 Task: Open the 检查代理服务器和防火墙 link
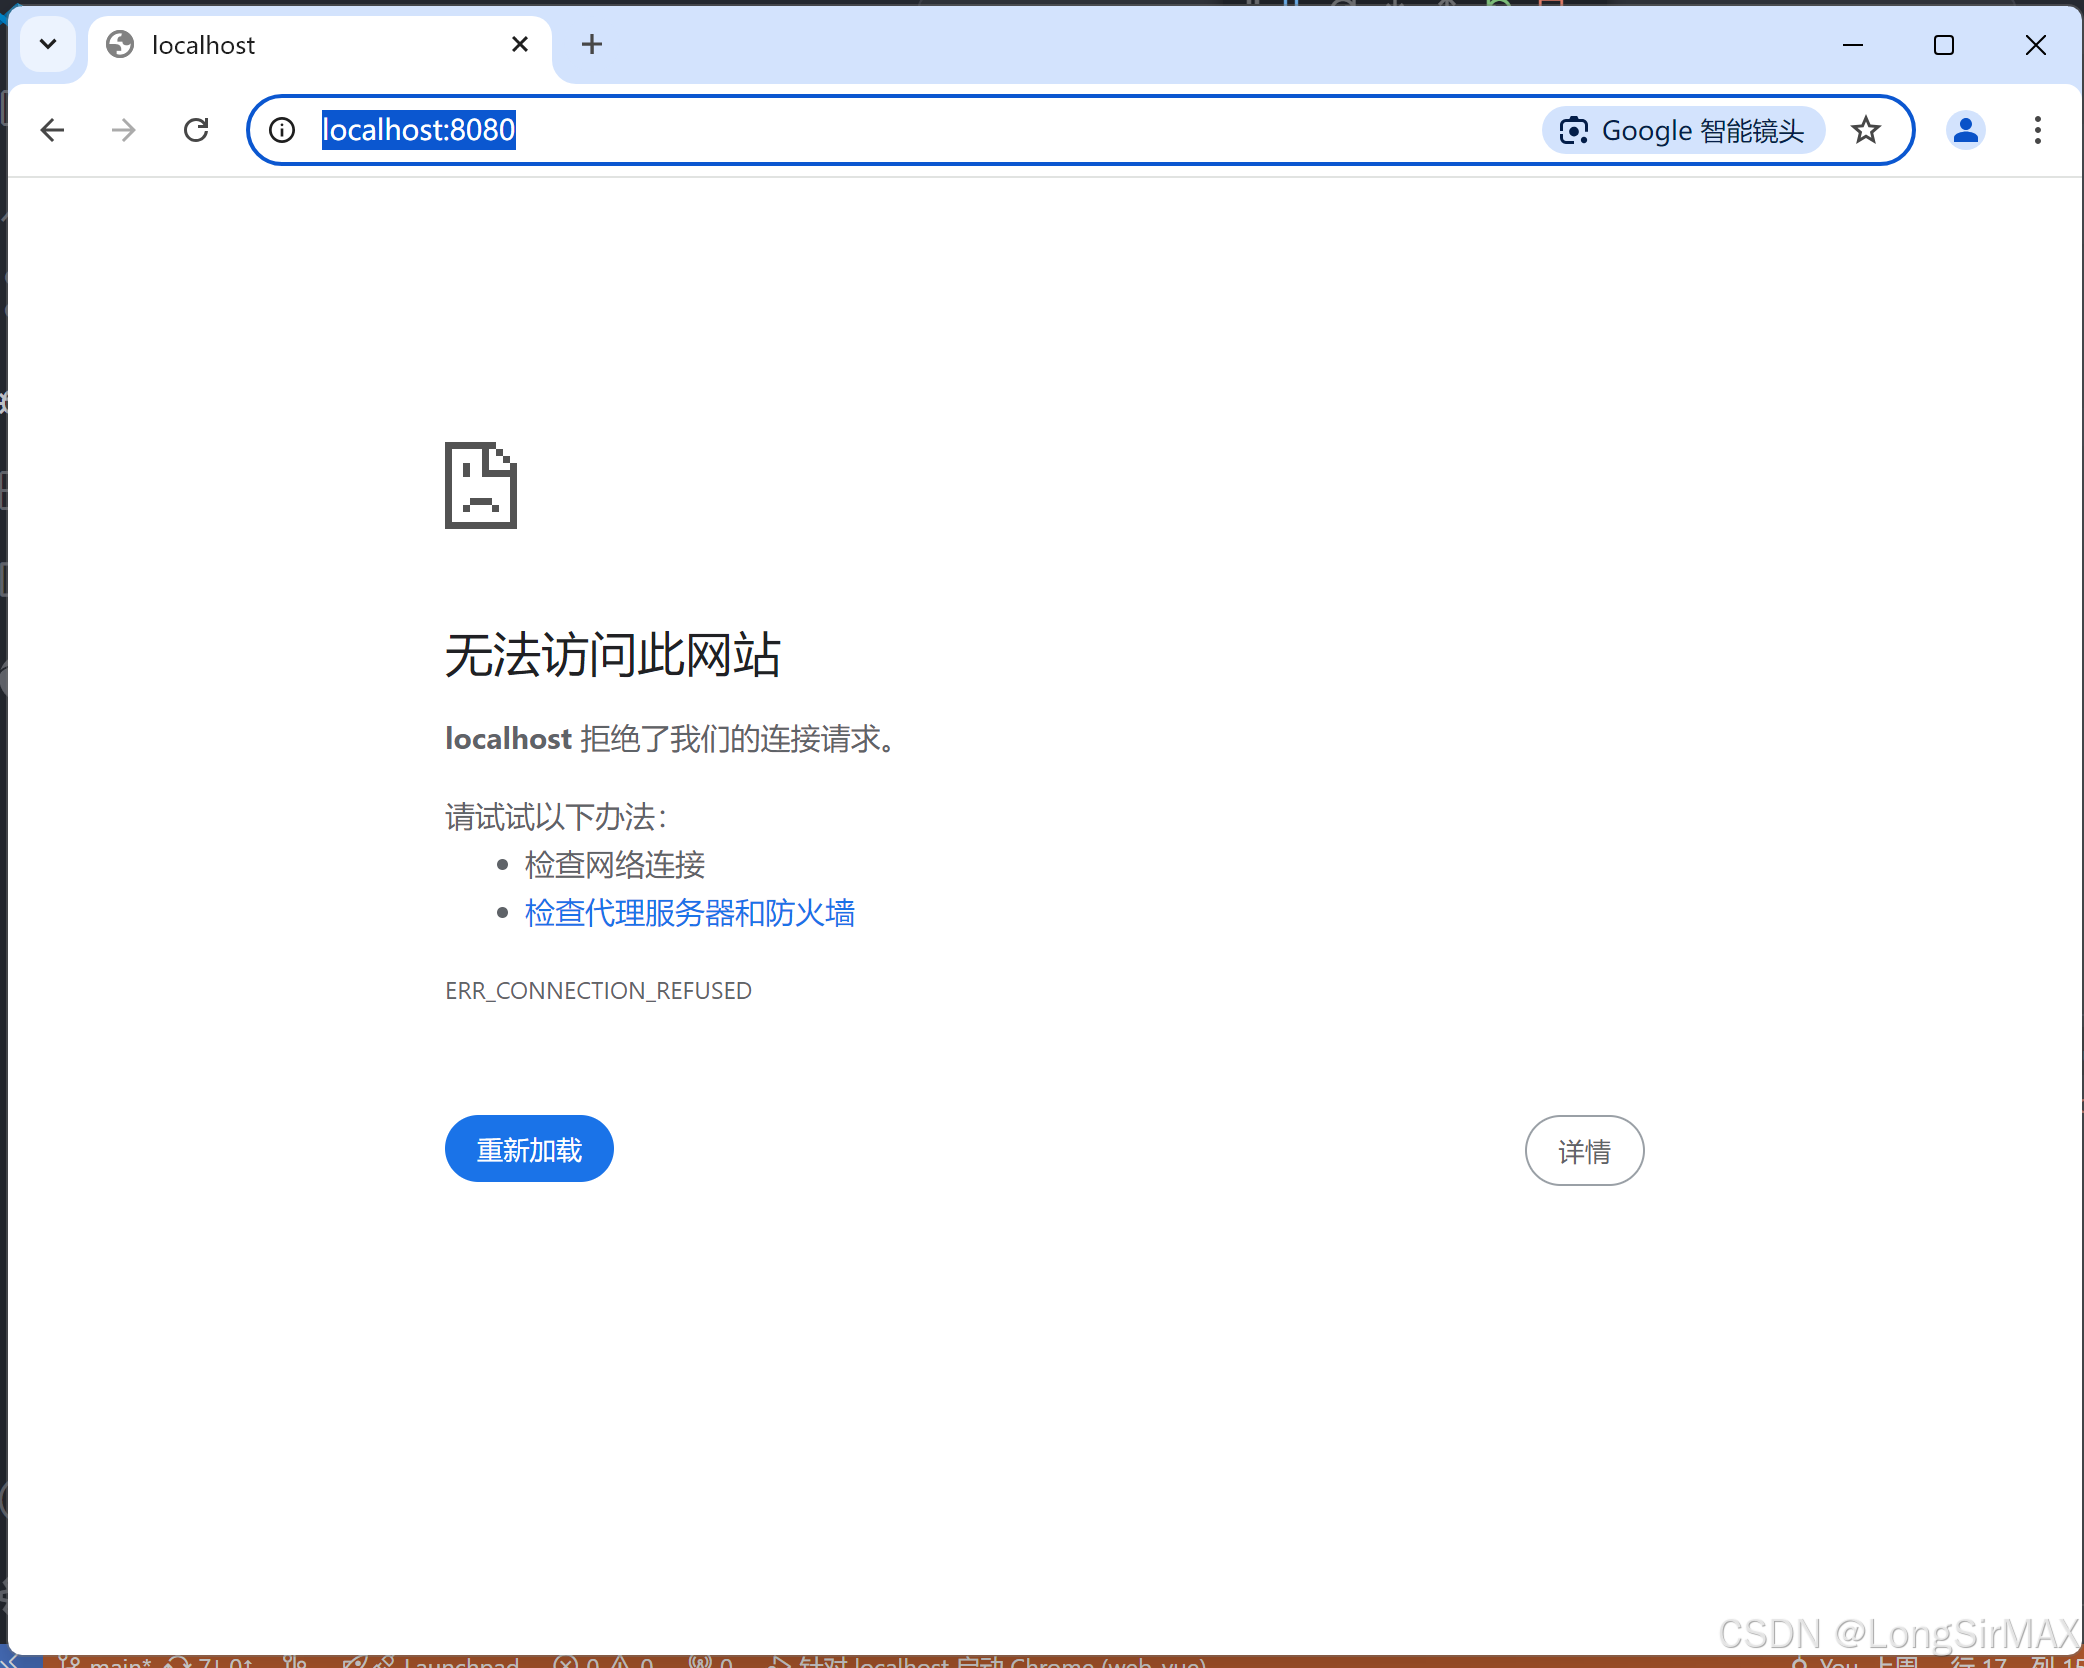[x=690, y=913]
